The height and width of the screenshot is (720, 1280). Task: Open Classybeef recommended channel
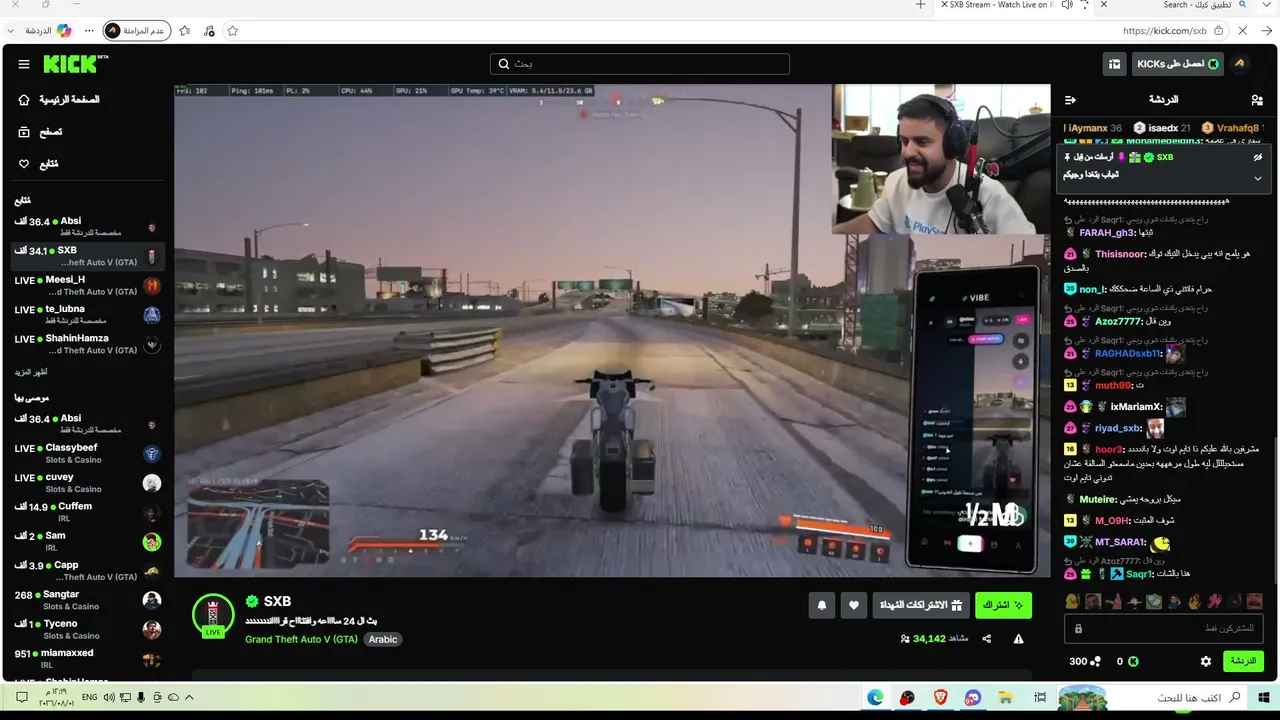87,454
